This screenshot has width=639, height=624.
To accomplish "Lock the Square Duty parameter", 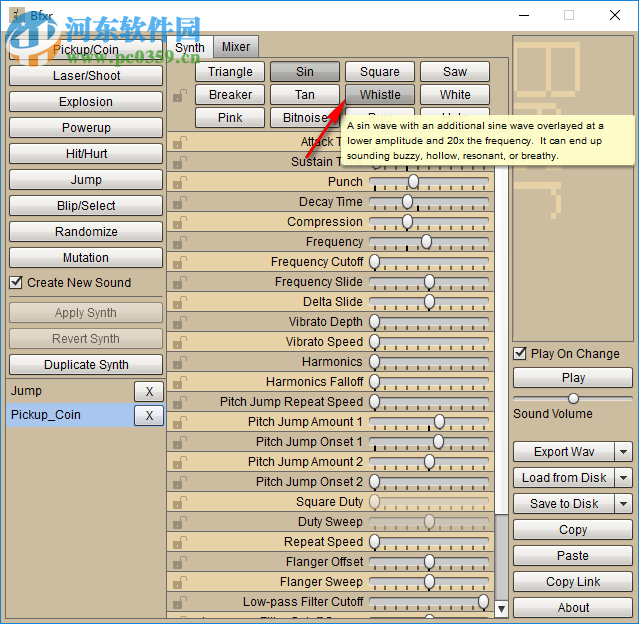I will point(180,502).
